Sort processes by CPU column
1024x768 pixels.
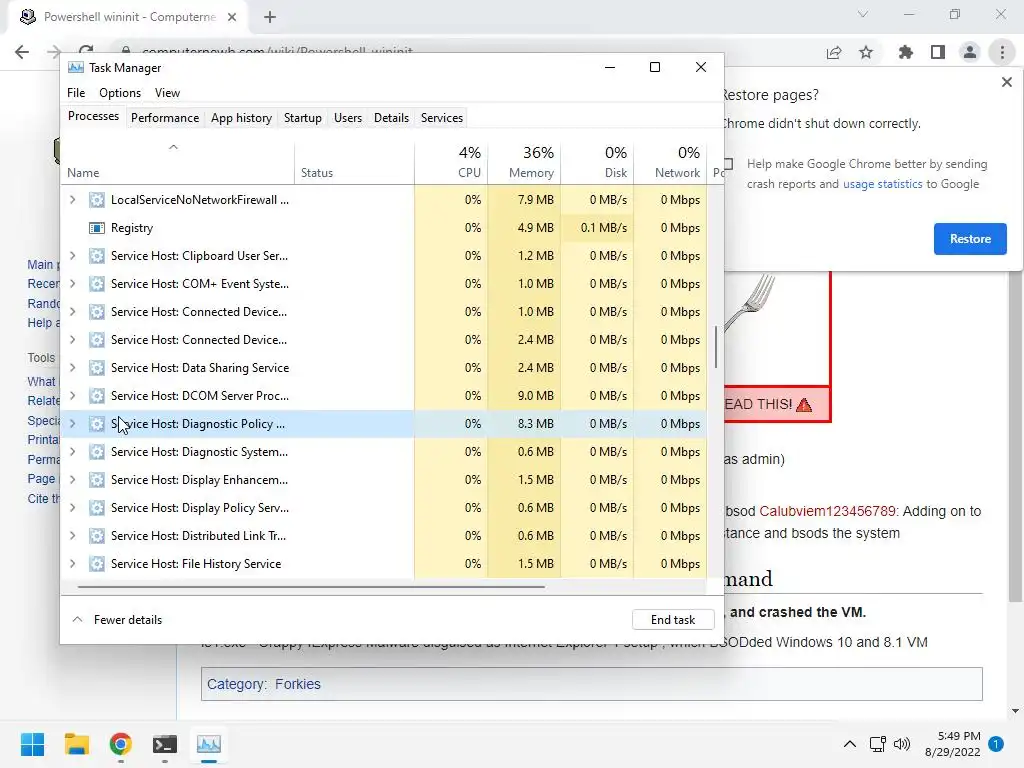451,163
